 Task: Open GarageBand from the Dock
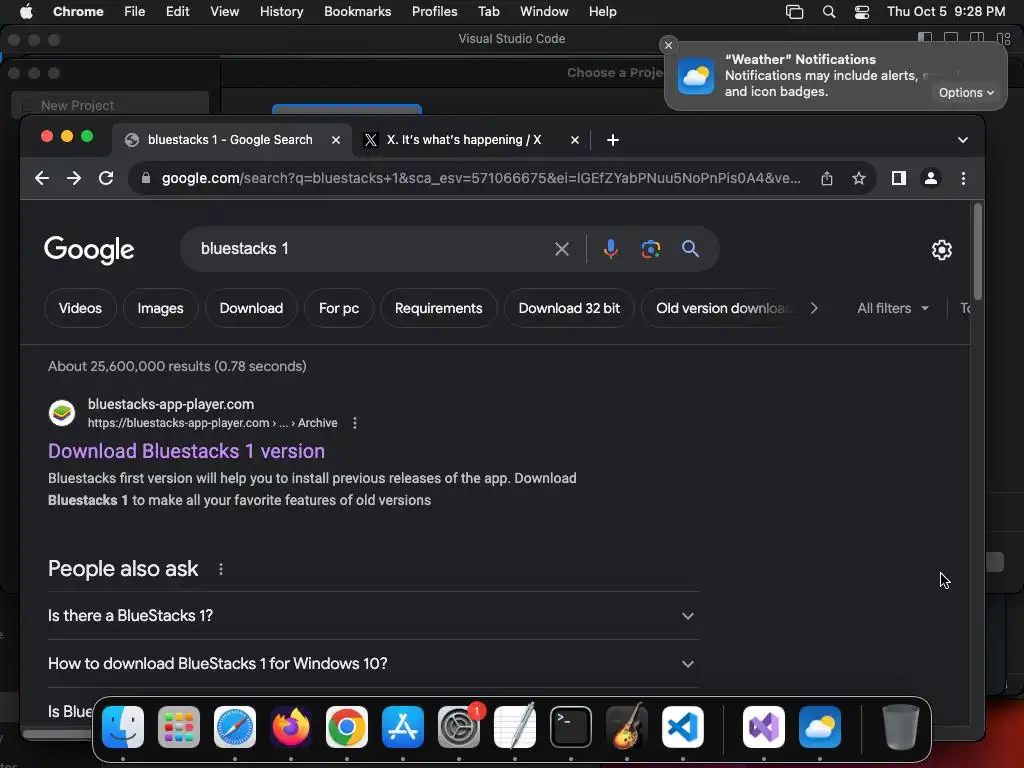coord(627,727)
